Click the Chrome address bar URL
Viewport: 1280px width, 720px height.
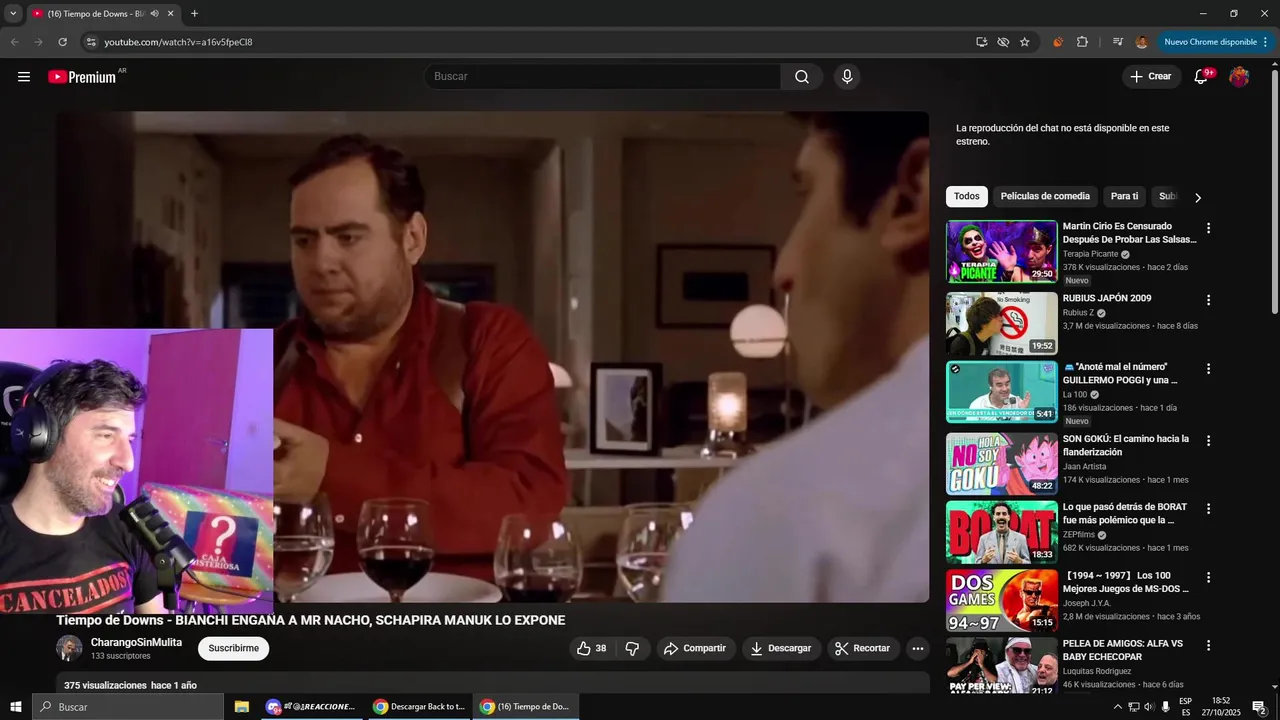178,42
